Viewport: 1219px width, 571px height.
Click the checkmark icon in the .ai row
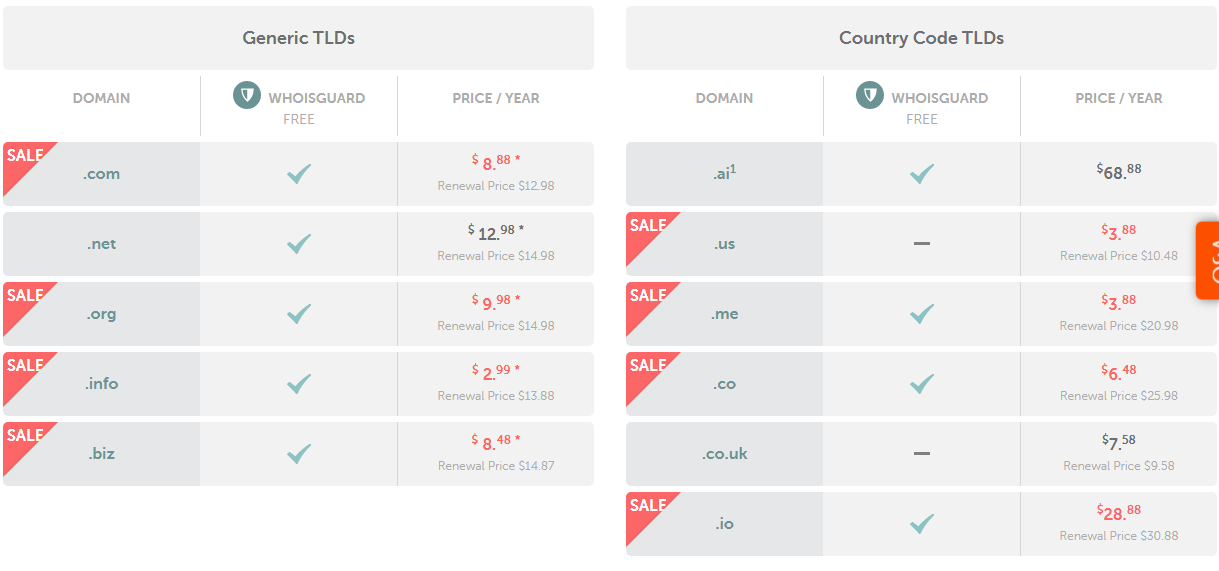click(x=921, y=174)
